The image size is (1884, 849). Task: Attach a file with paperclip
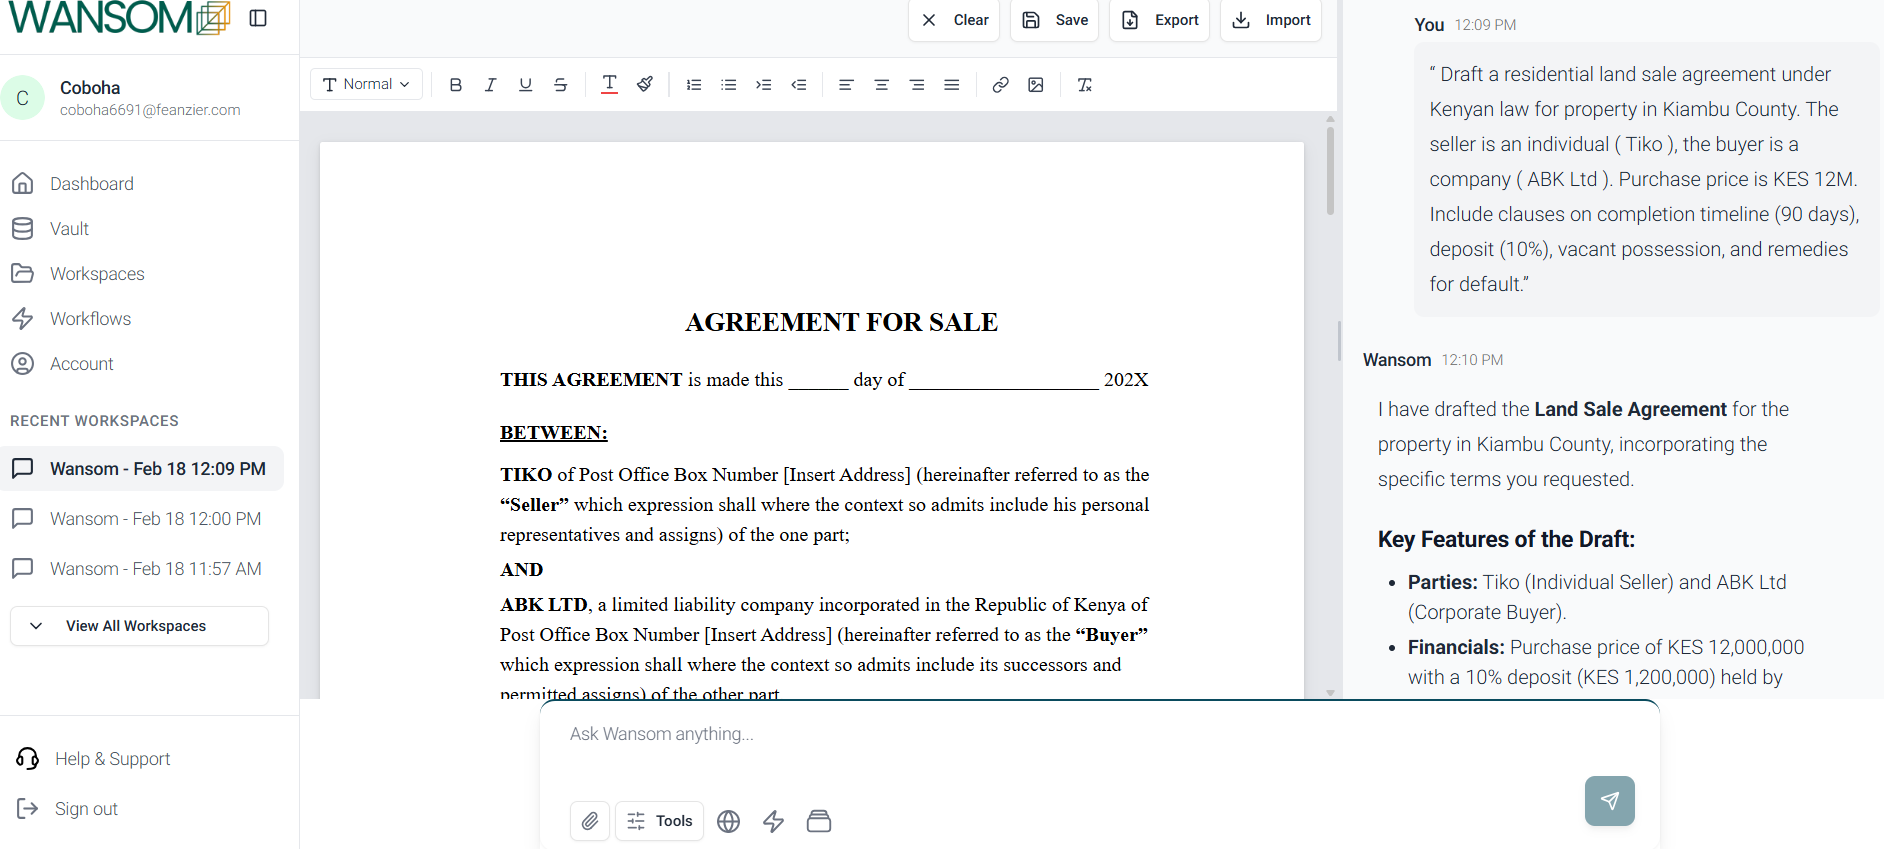(x=590, y=821)
